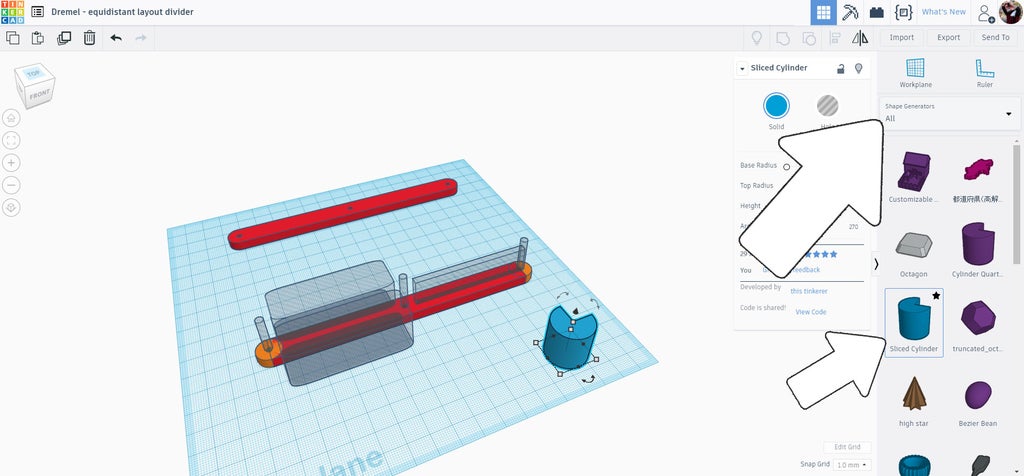Click the Fit all in view button
This screenshot has width=1024, height=476.
click(11, 140)
